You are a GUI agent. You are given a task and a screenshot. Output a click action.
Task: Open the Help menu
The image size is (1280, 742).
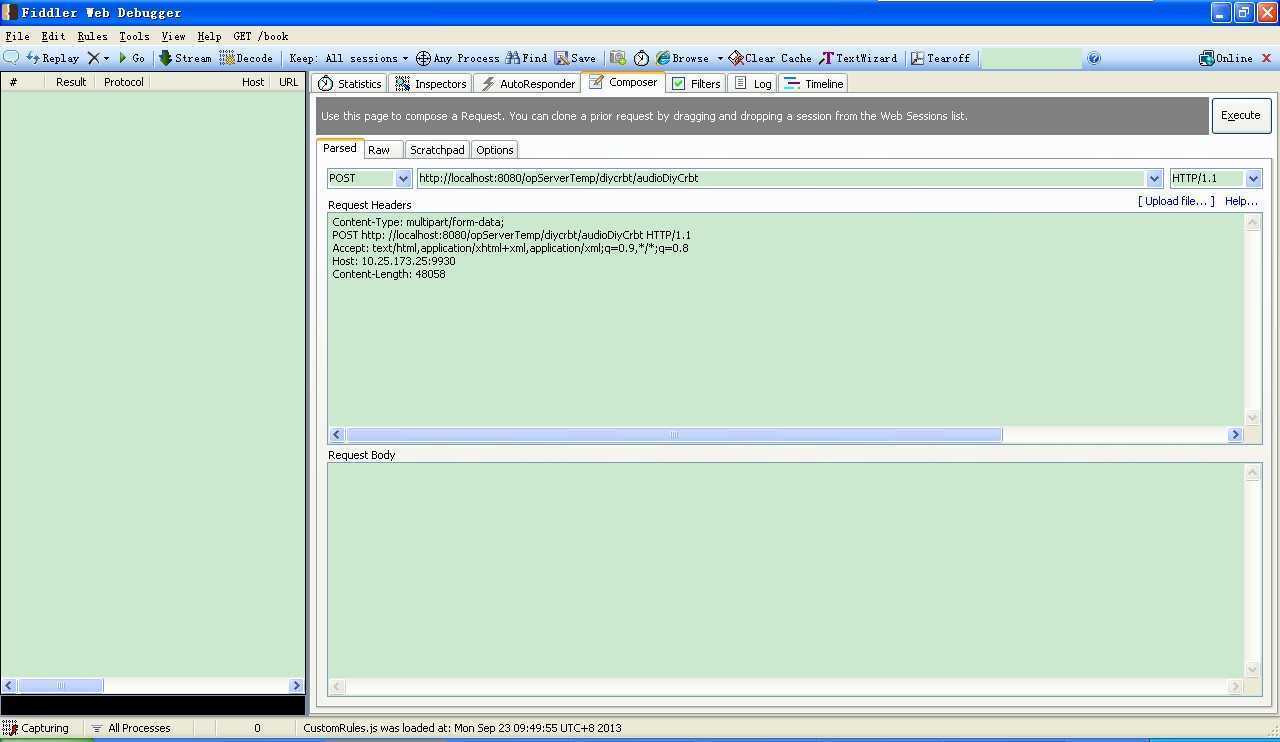click(x=209, y=36)
